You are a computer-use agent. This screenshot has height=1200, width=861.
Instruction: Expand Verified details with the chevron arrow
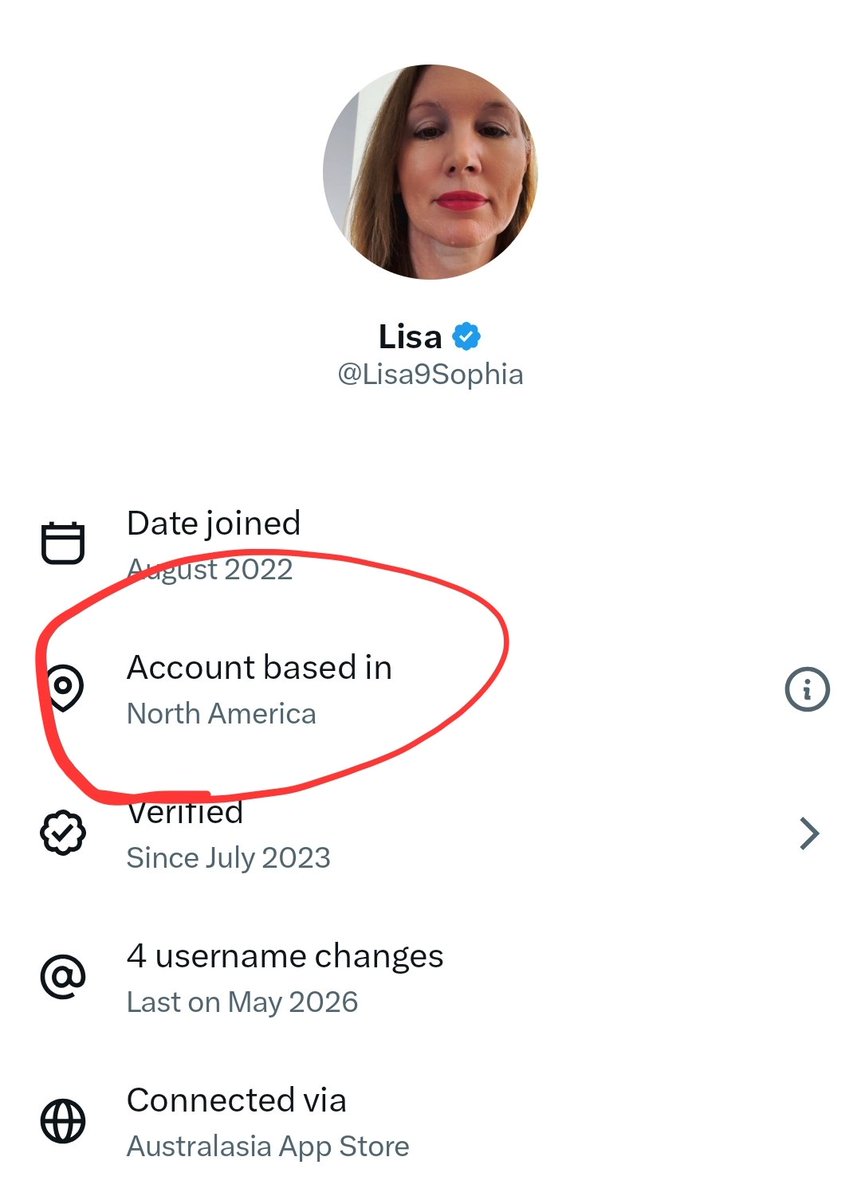click(x=810, y=833)
